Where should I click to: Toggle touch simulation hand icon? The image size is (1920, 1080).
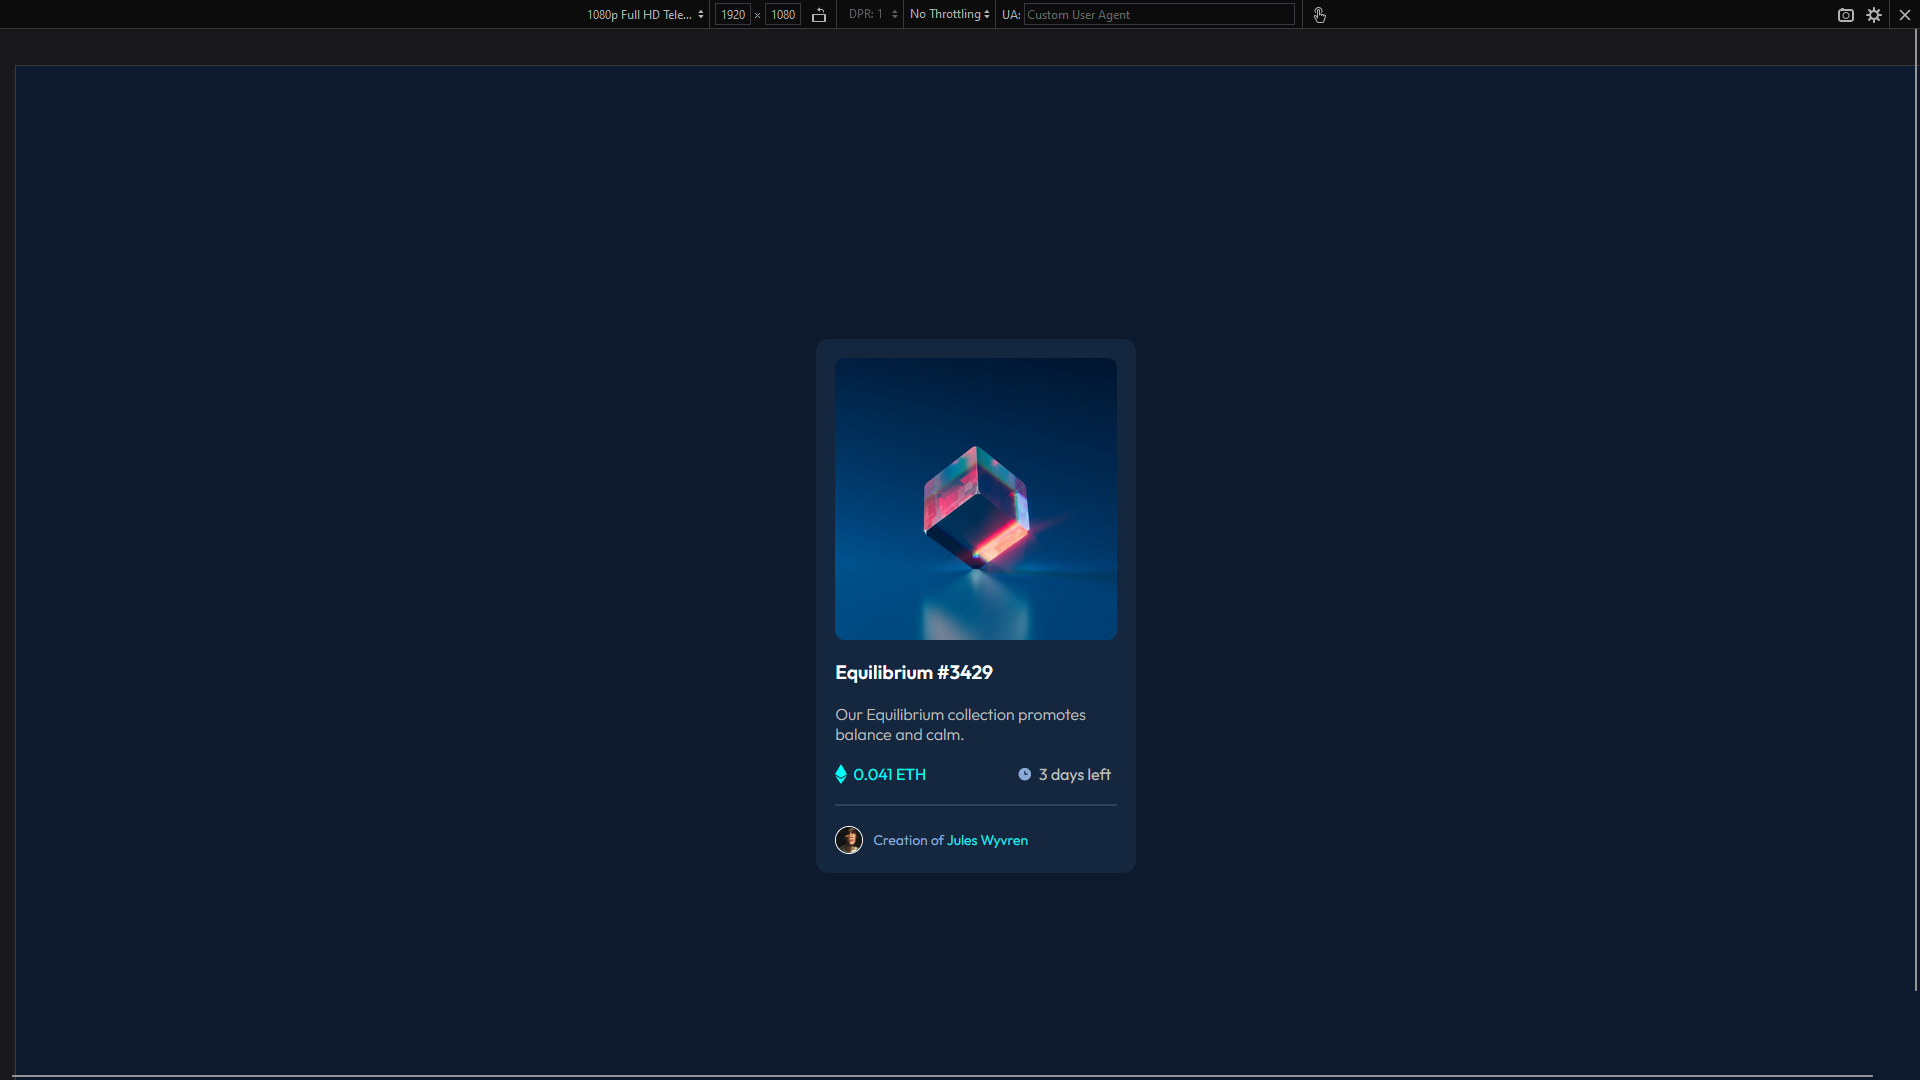1320,15
